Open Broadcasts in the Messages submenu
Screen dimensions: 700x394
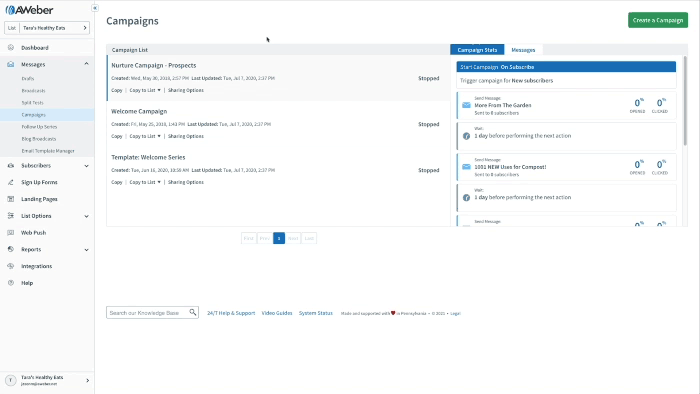coord(33,91)
